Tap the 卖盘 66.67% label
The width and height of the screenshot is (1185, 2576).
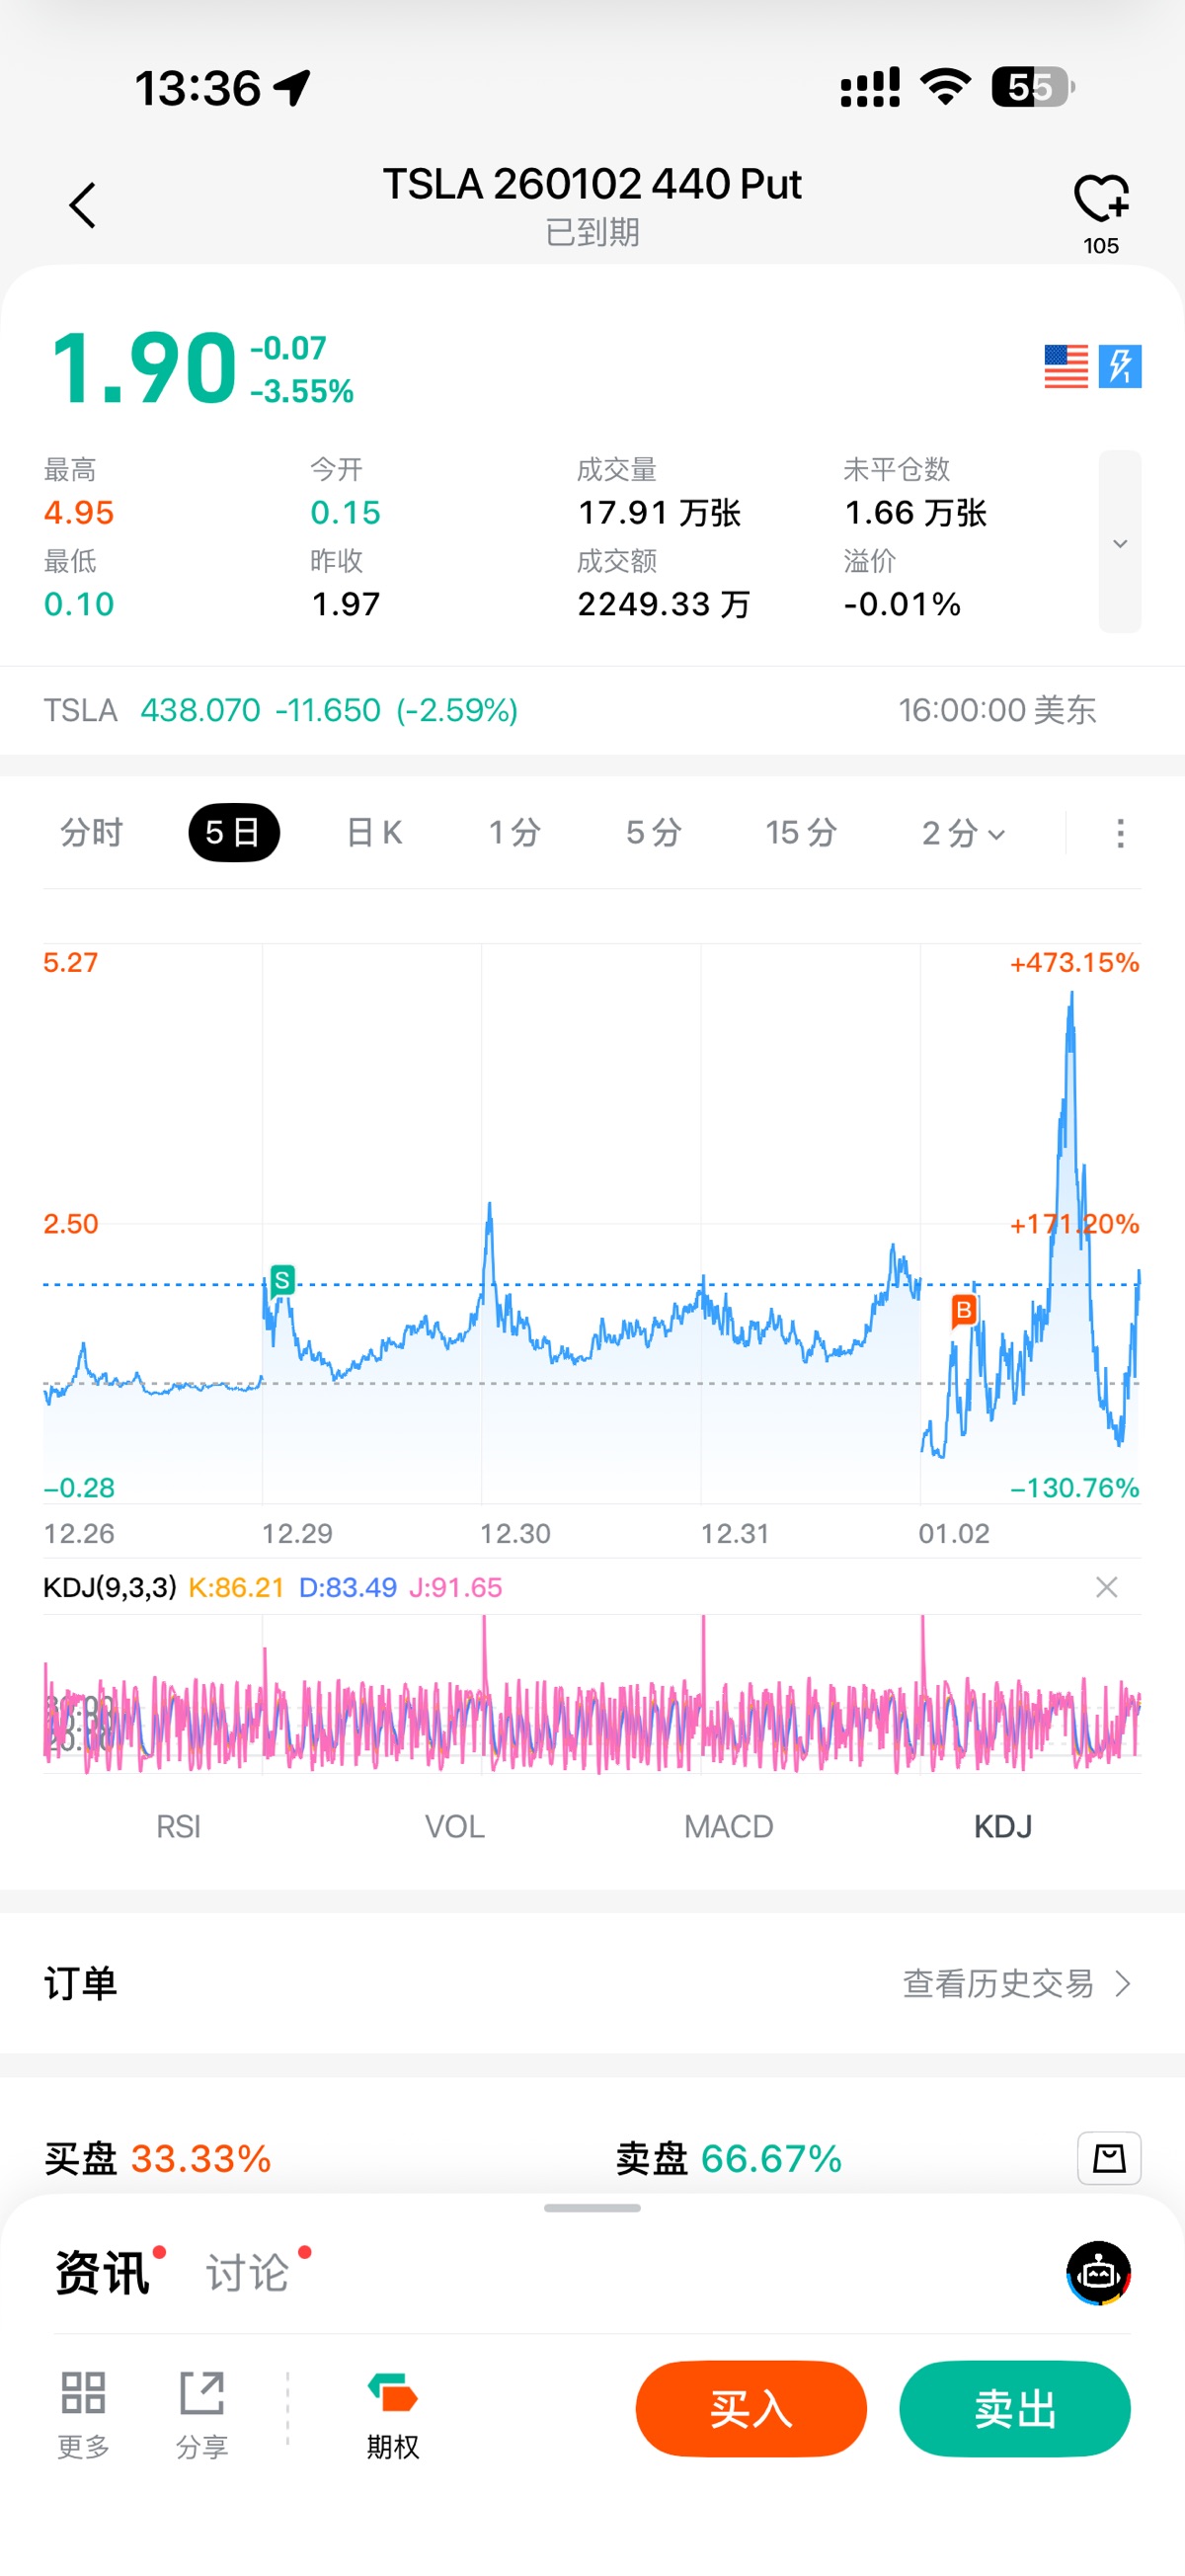pos(729,2158)
